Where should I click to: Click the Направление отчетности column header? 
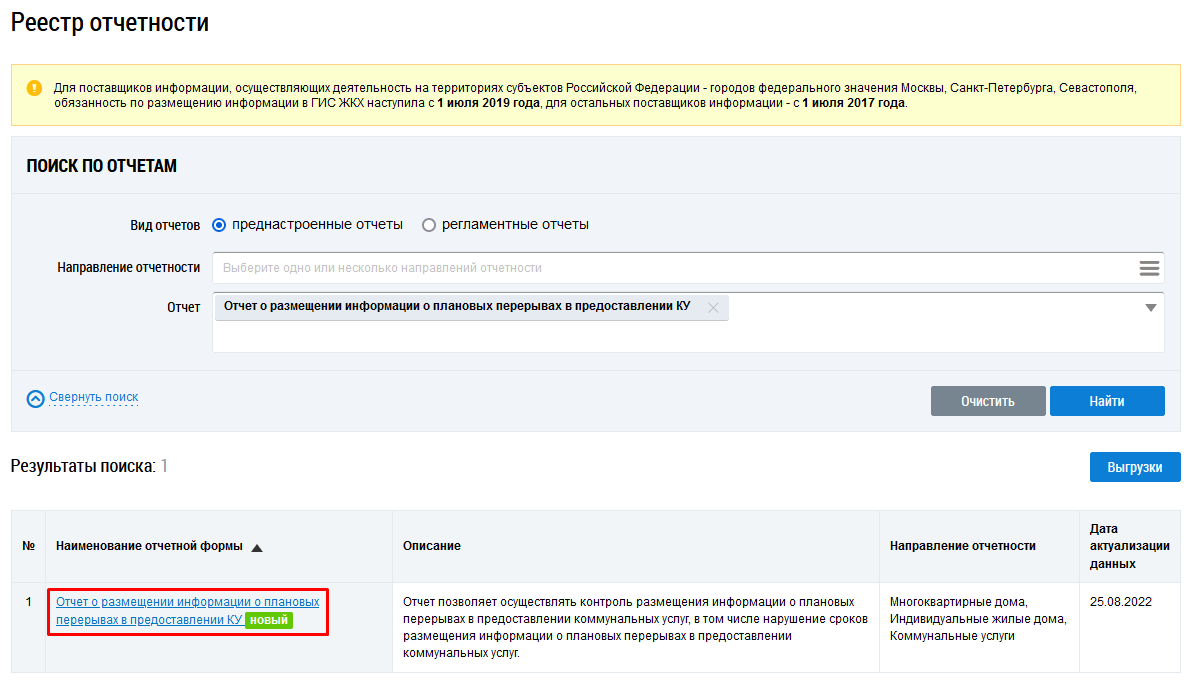962,546
